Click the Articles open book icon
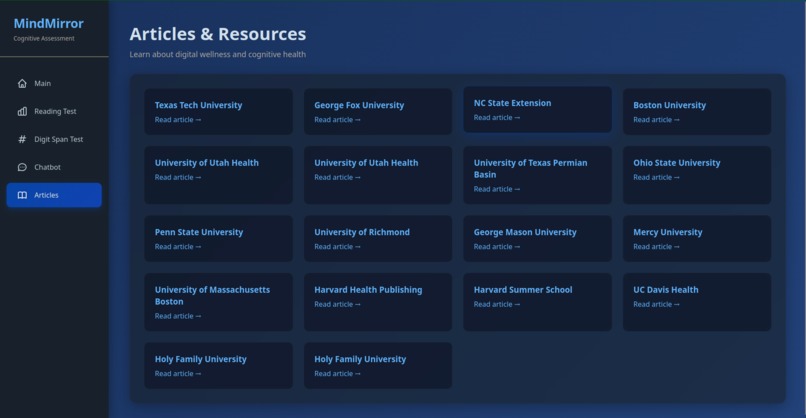Screen dimensions: 806x418 click(22, 195)
